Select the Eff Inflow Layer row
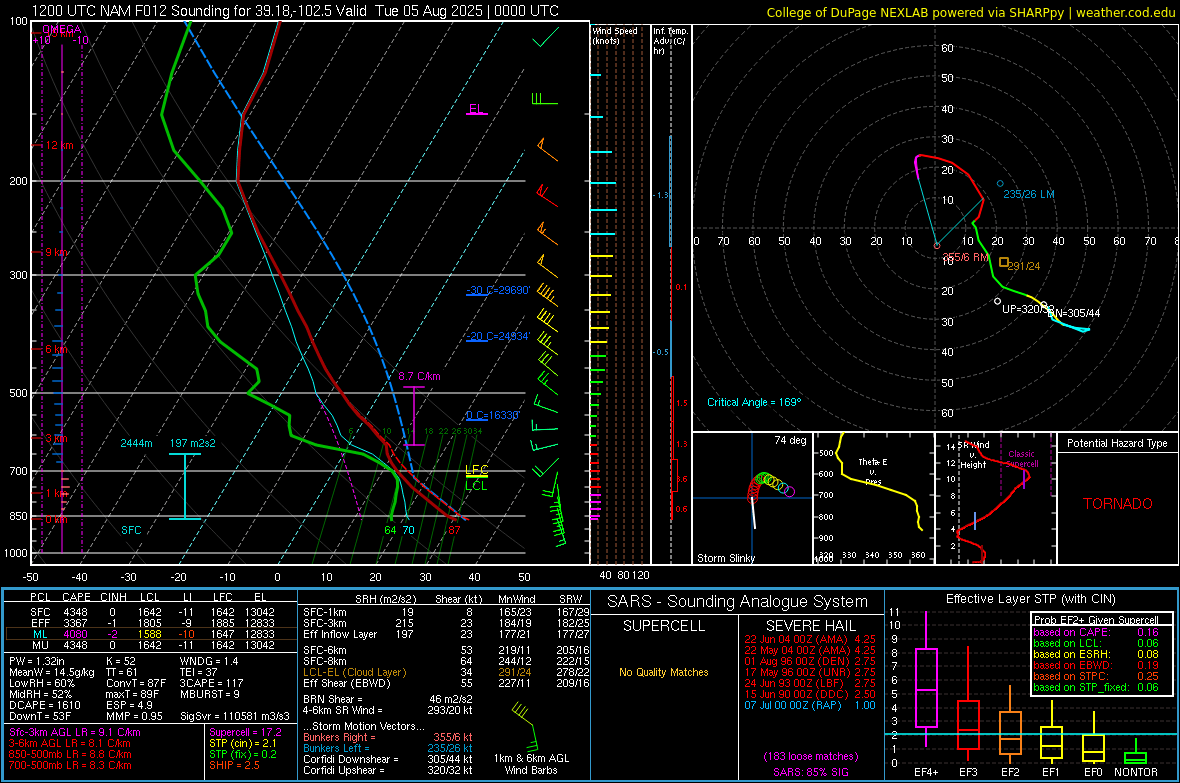The height and width of the screenshot is (783, 1180). 446,634
